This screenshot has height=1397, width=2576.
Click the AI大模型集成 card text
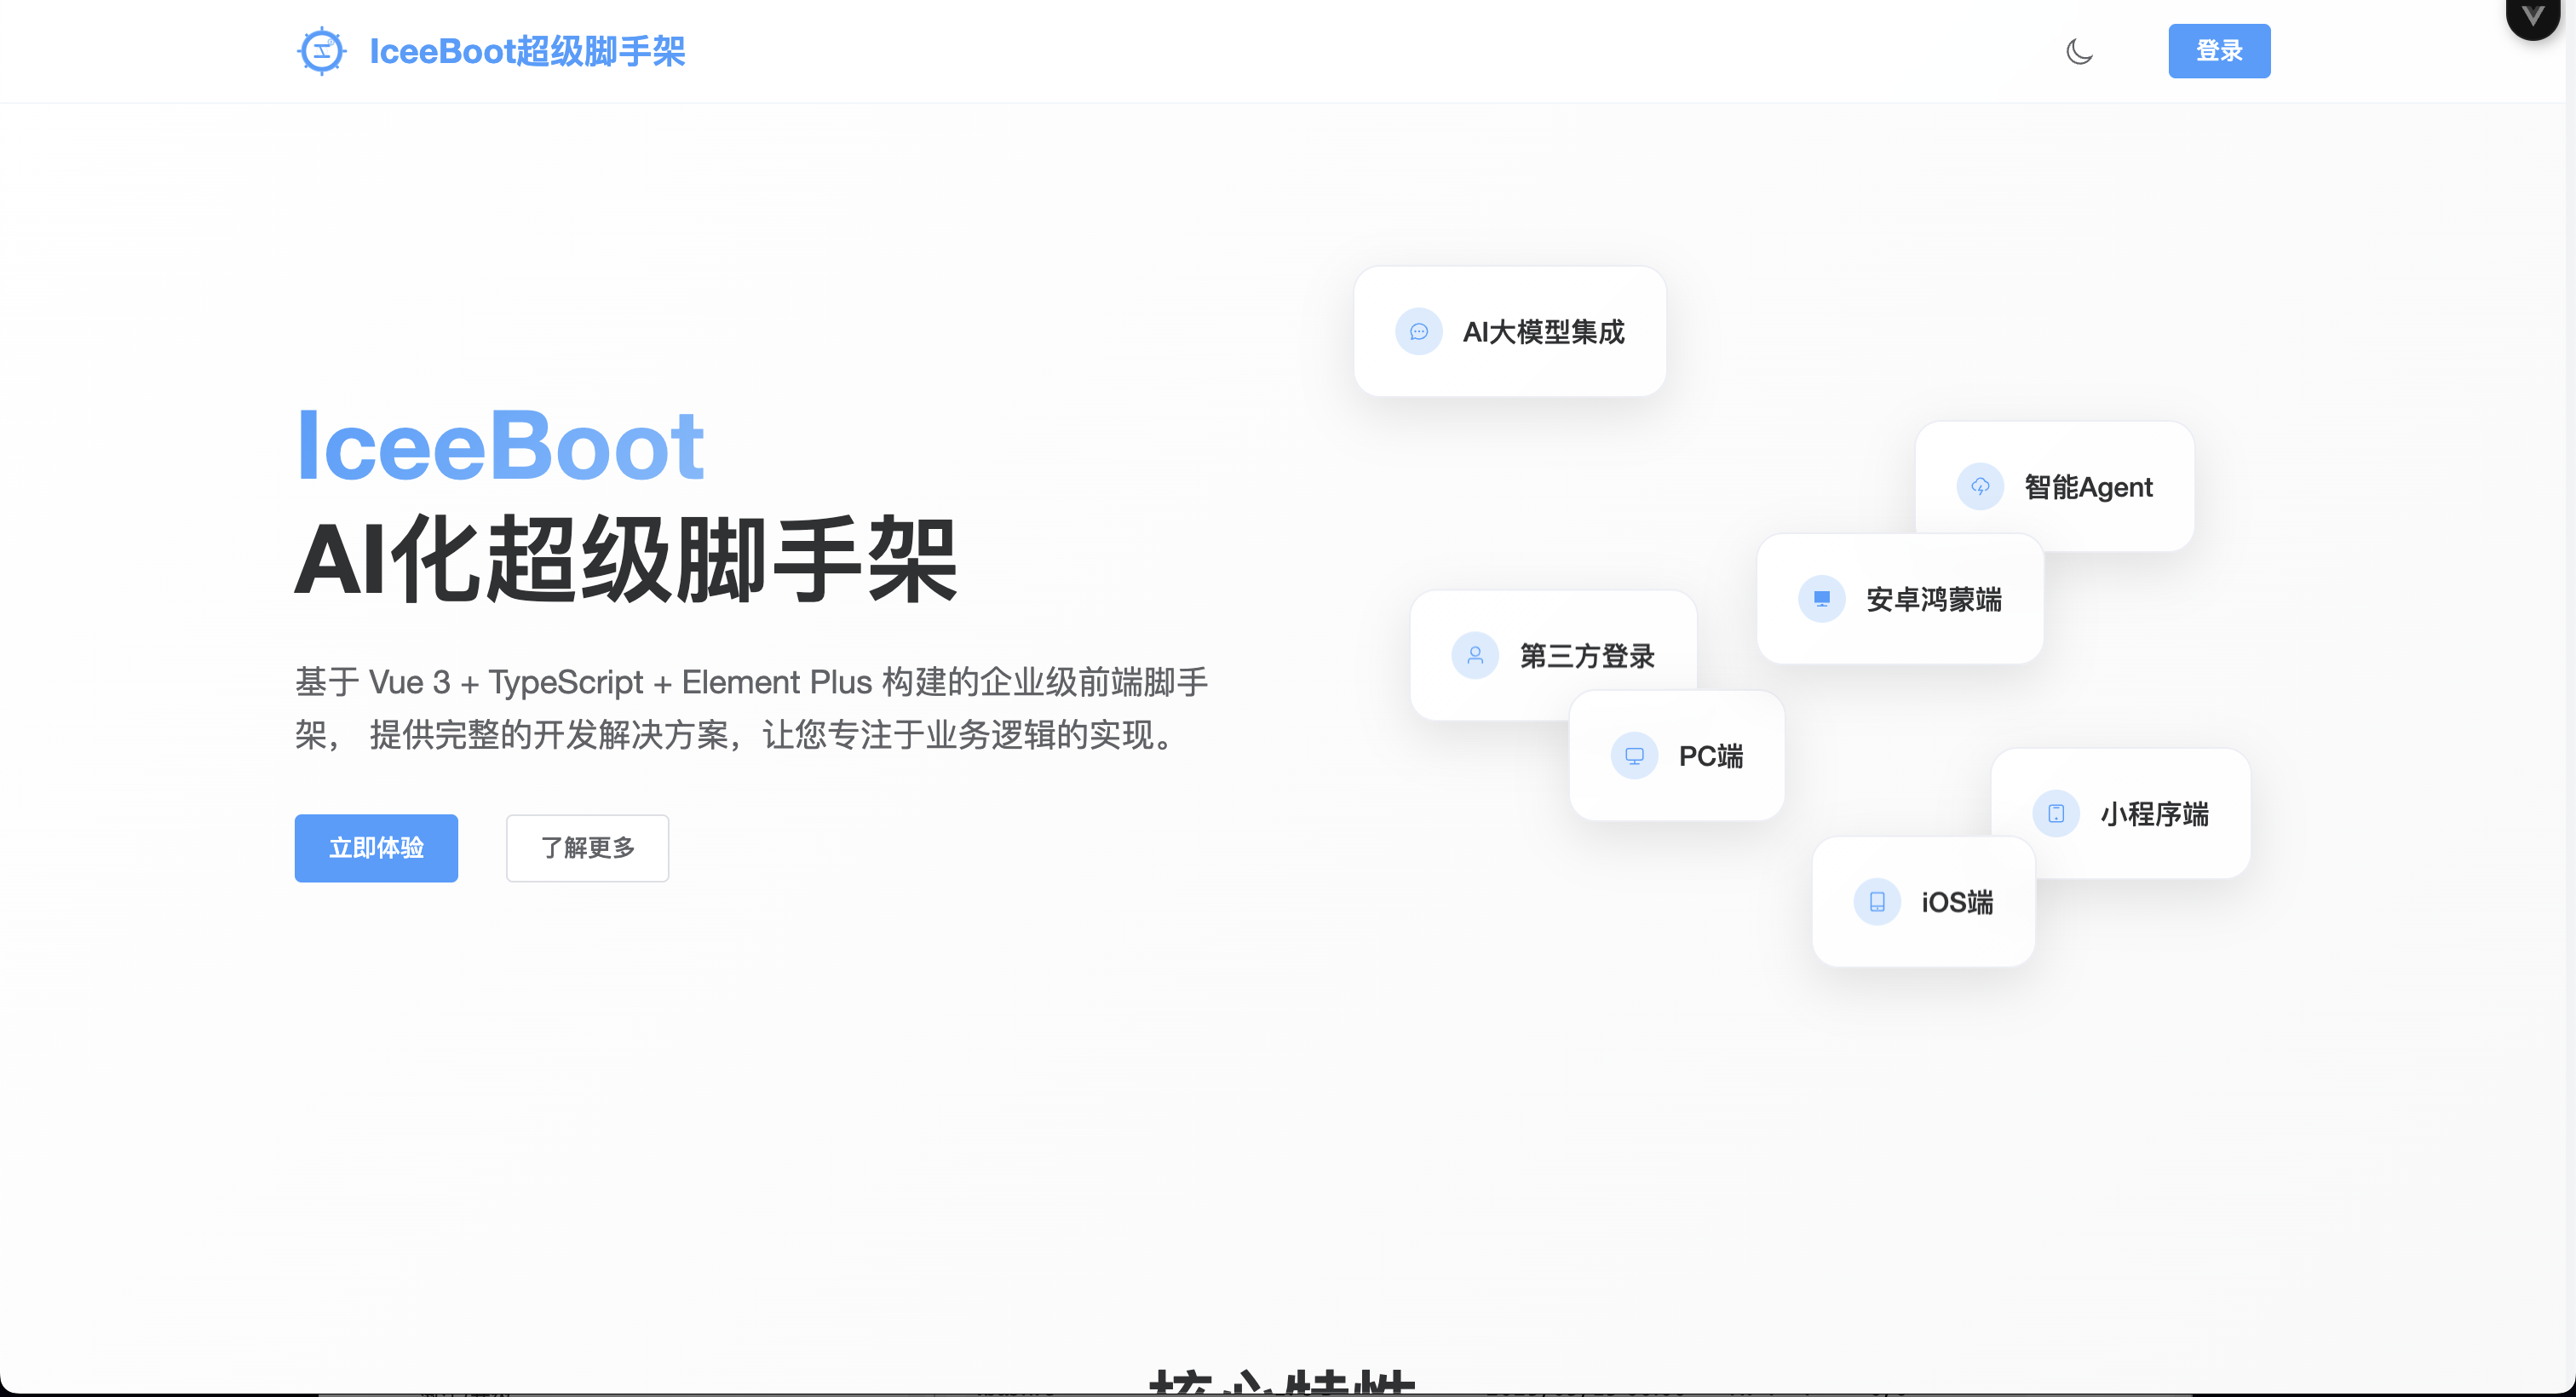(1543, 332)
